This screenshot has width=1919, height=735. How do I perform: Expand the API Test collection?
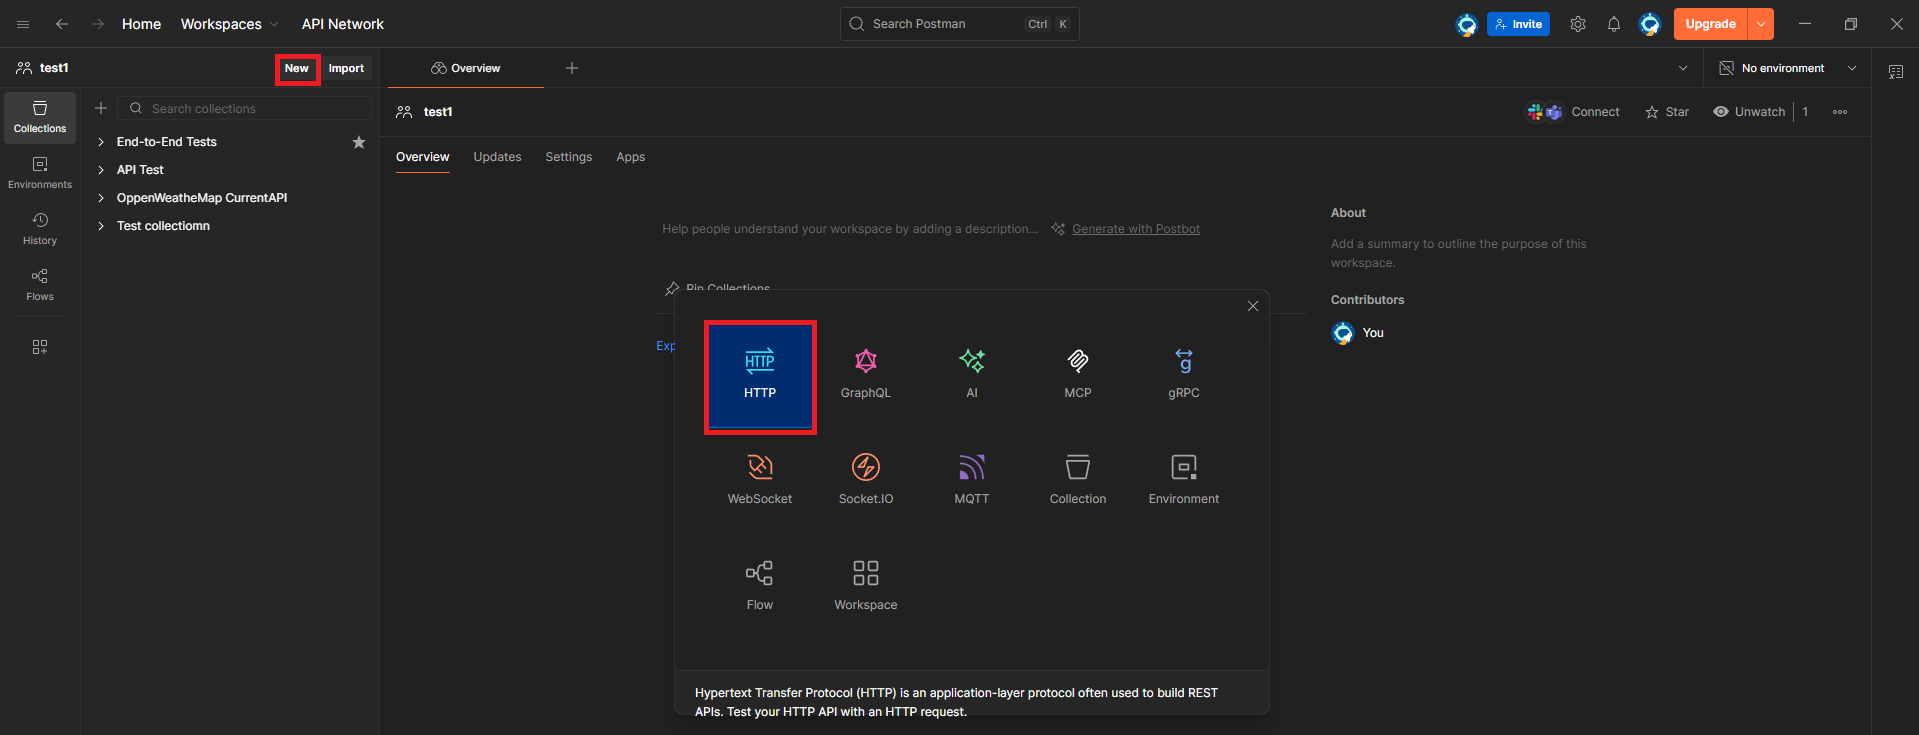(101, 170)
